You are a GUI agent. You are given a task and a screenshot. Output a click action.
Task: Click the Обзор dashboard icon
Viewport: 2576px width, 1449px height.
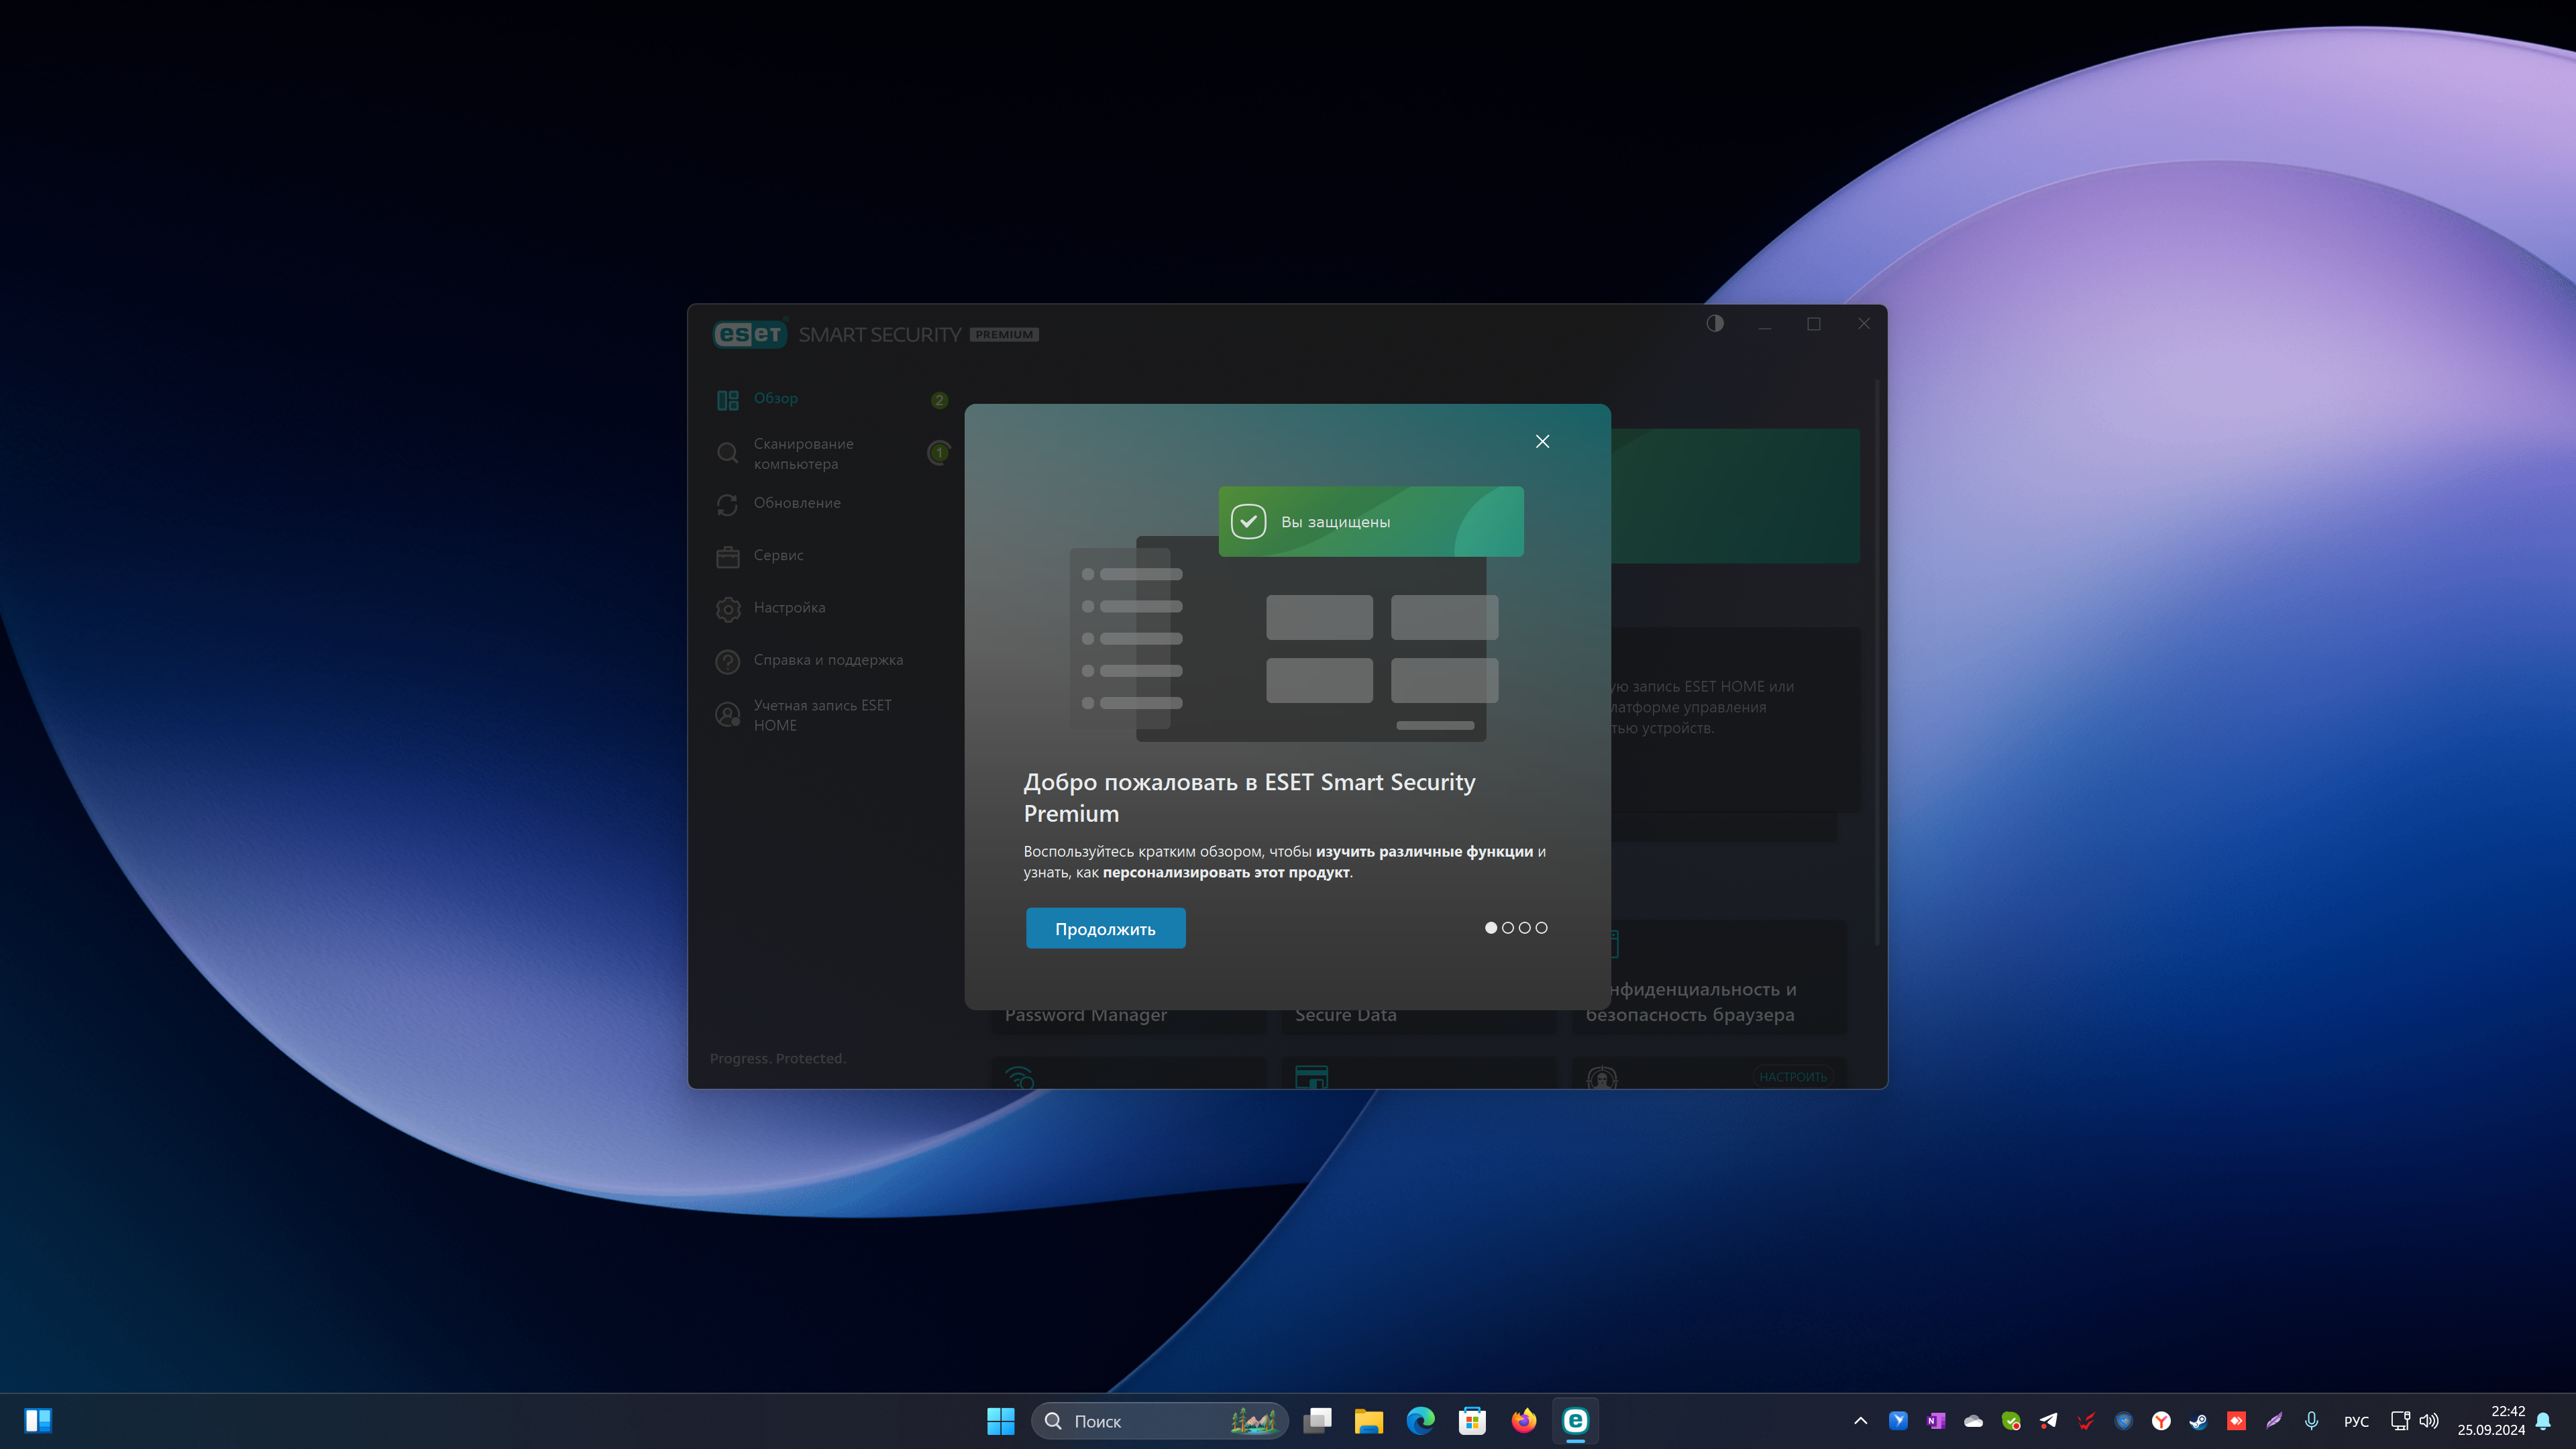tap(727, 400)
